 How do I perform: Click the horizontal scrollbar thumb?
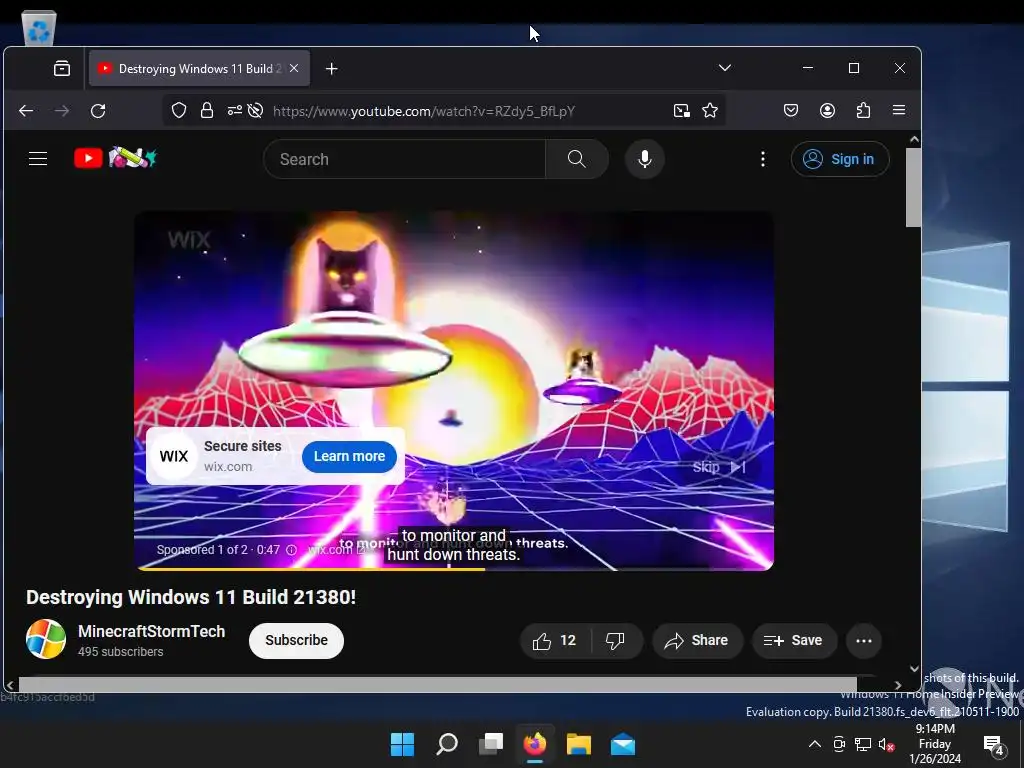pos(438,684)
